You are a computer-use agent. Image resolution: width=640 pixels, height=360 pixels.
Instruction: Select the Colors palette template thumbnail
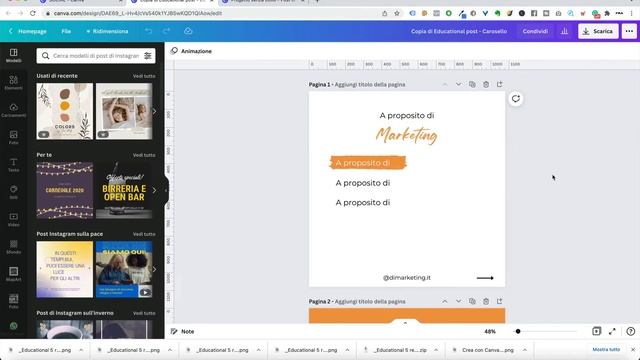click(64, 111)
